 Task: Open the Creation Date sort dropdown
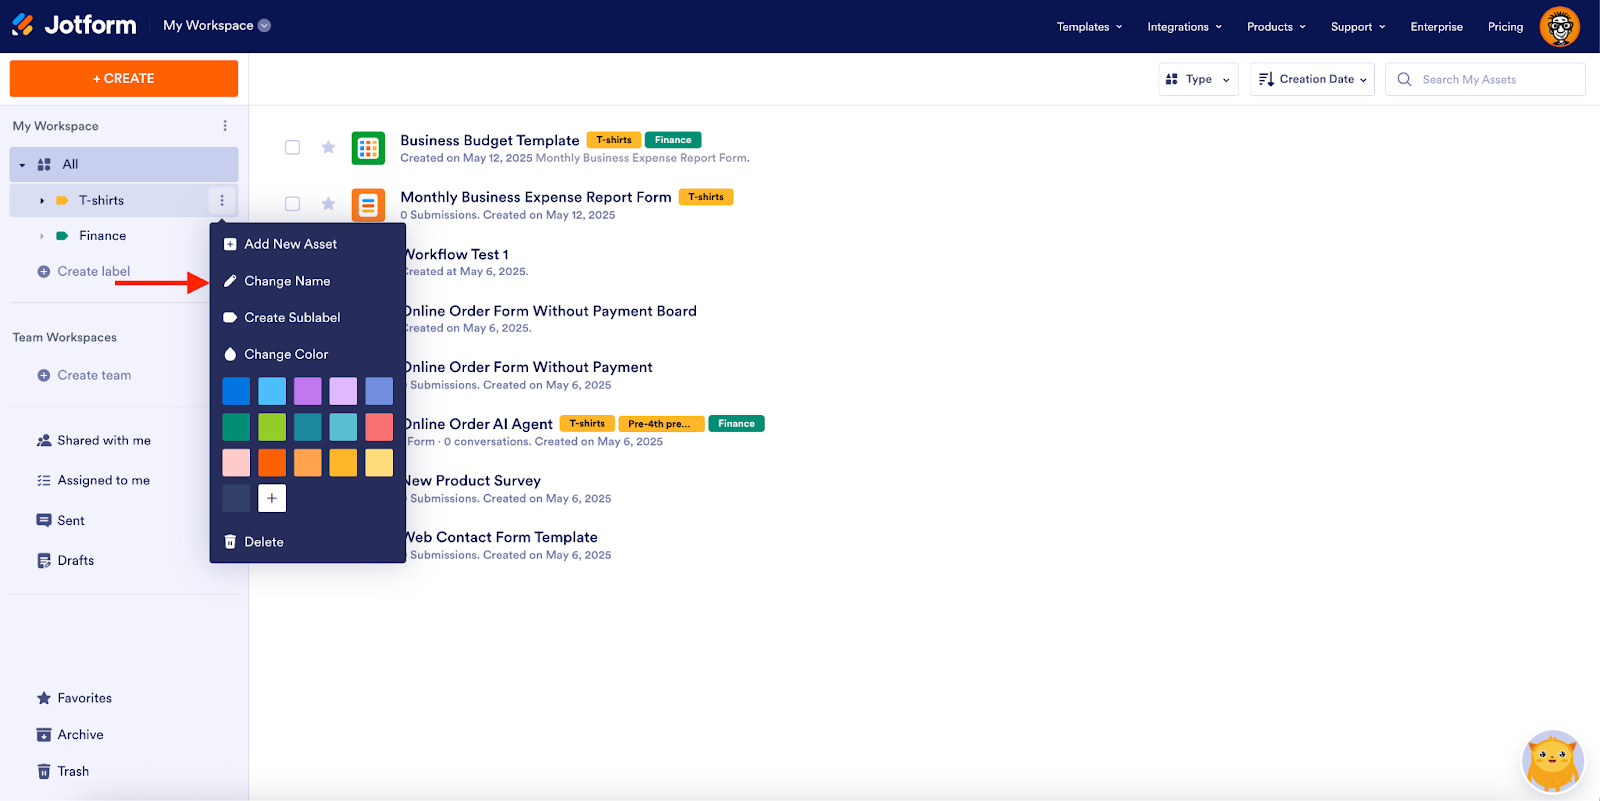pyautogui.click(x=1312, y=79)
